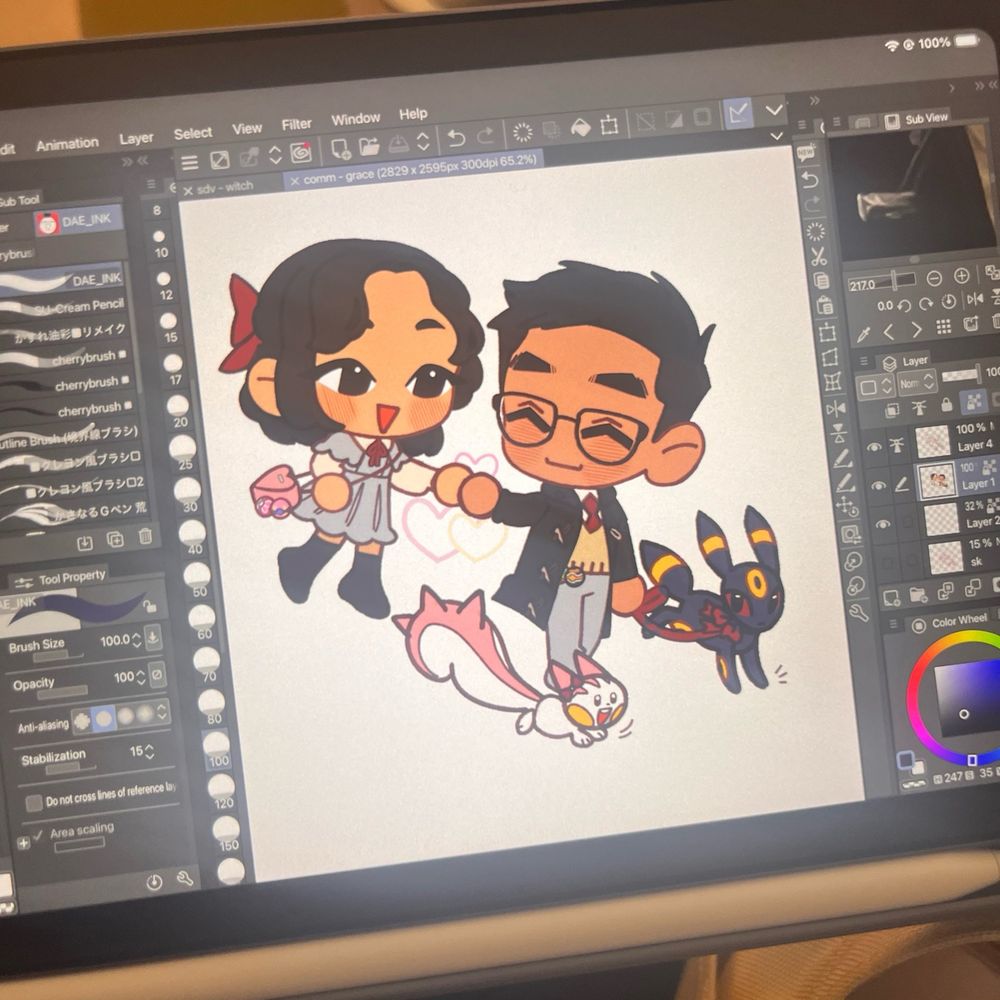
Task: Click Sub View next image arrow
Action: coord(916,330)
